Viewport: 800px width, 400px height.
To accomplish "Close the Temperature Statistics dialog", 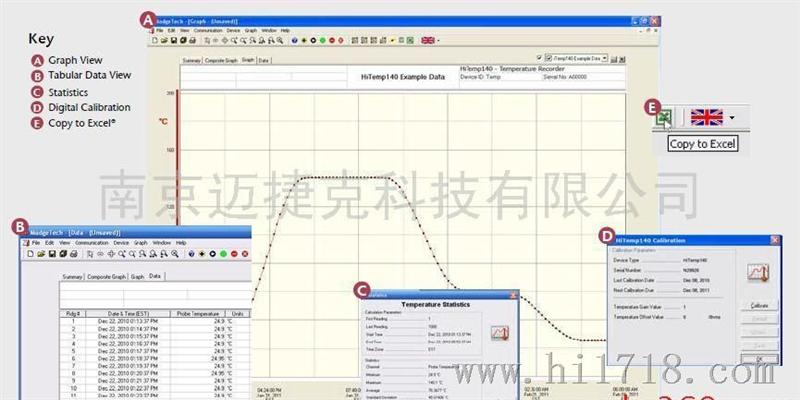I will coord(513,295).
